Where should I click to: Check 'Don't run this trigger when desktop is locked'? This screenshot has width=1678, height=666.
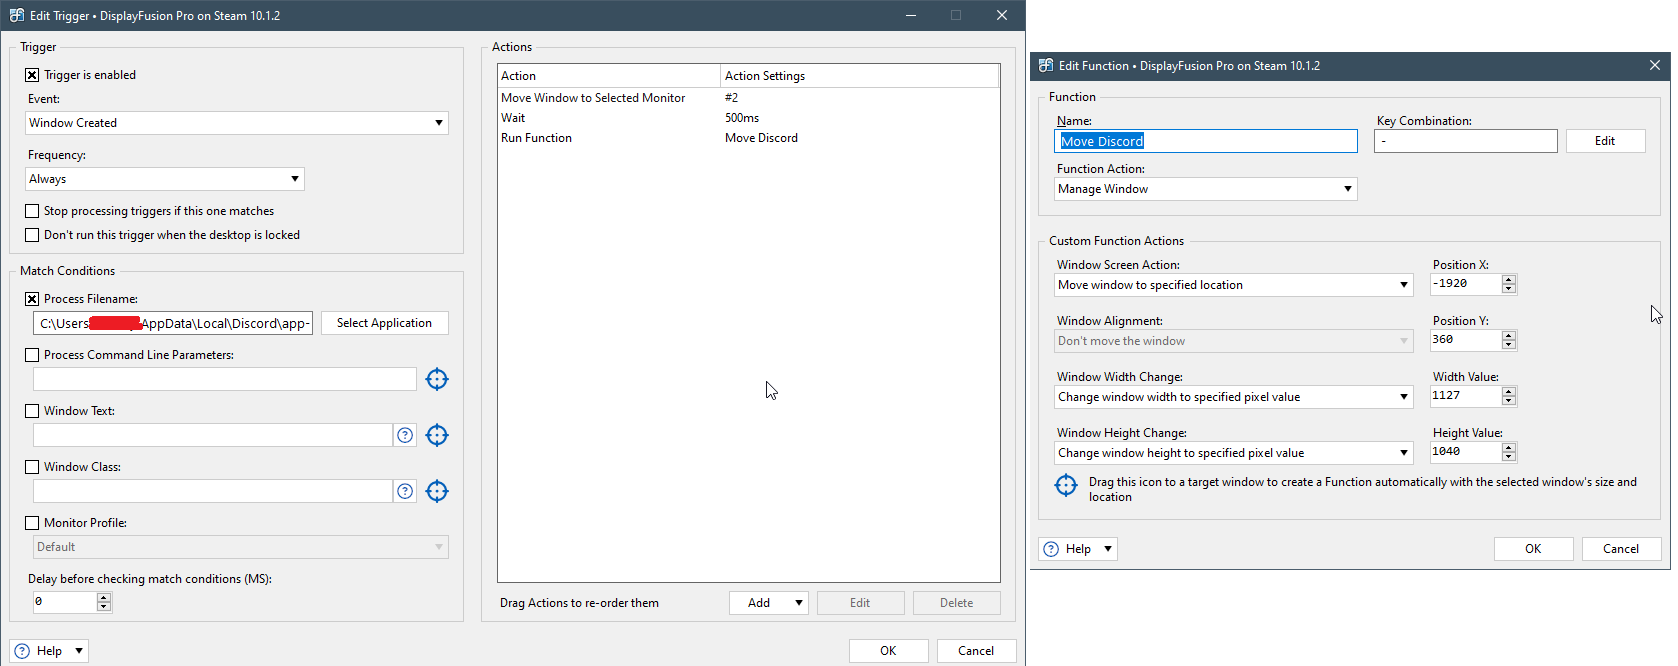32,235
